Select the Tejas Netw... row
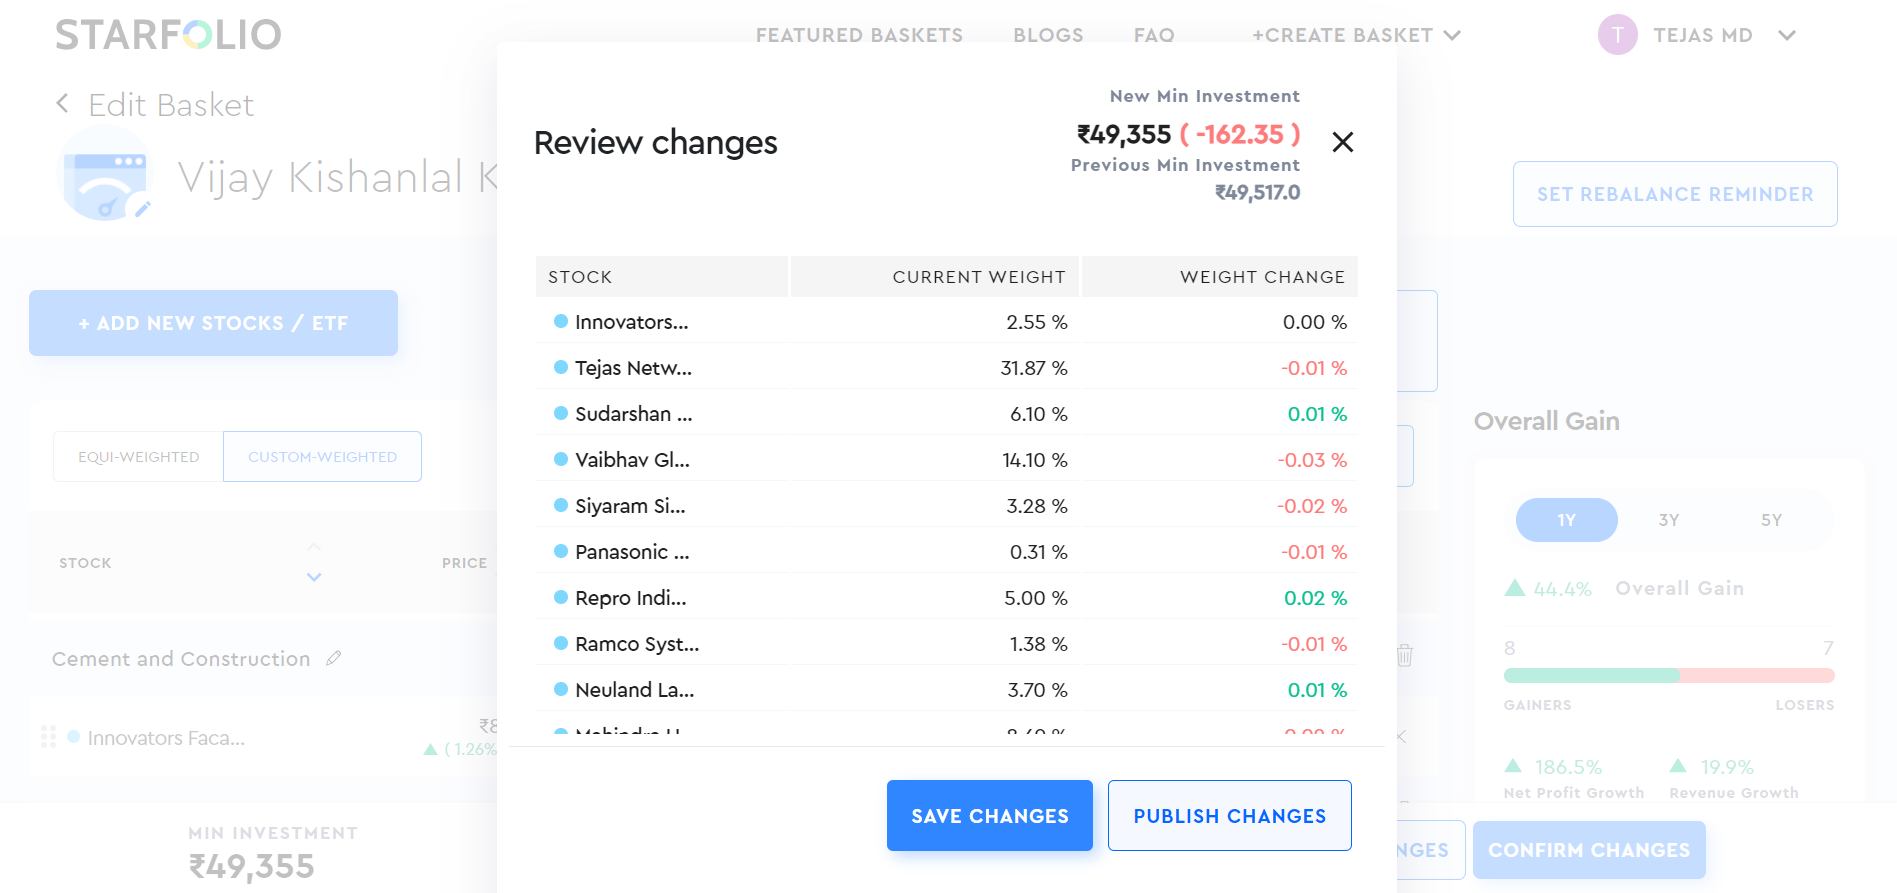 947,368
